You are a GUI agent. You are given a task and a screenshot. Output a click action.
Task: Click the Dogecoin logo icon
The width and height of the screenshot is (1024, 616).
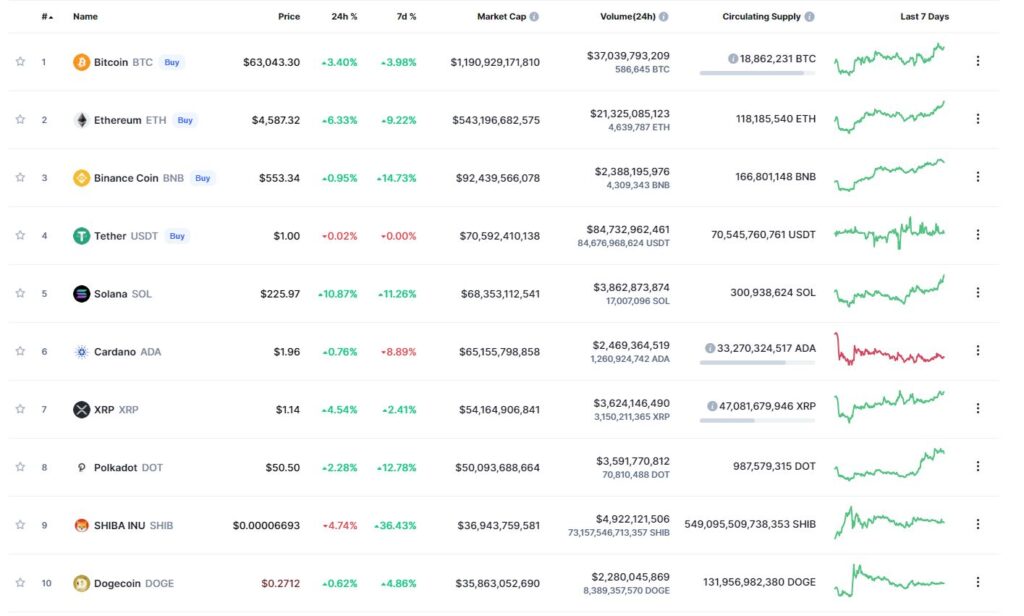pyautogui.click(x=81, y=583)
